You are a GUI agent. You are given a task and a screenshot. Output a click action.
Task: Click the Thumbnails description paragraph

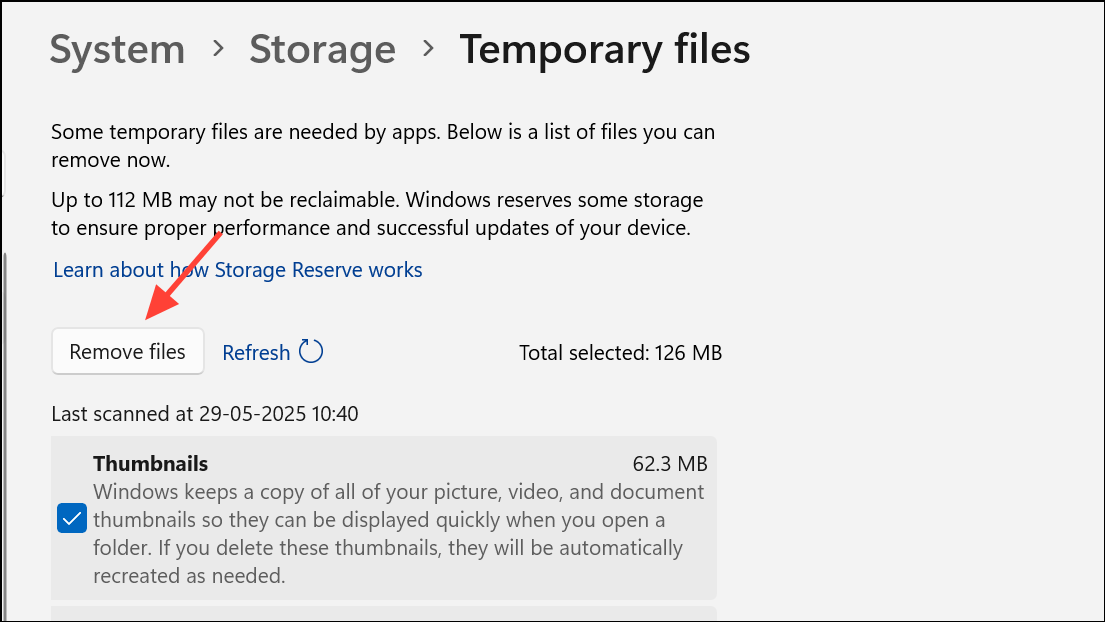click(x=398, y=534)
